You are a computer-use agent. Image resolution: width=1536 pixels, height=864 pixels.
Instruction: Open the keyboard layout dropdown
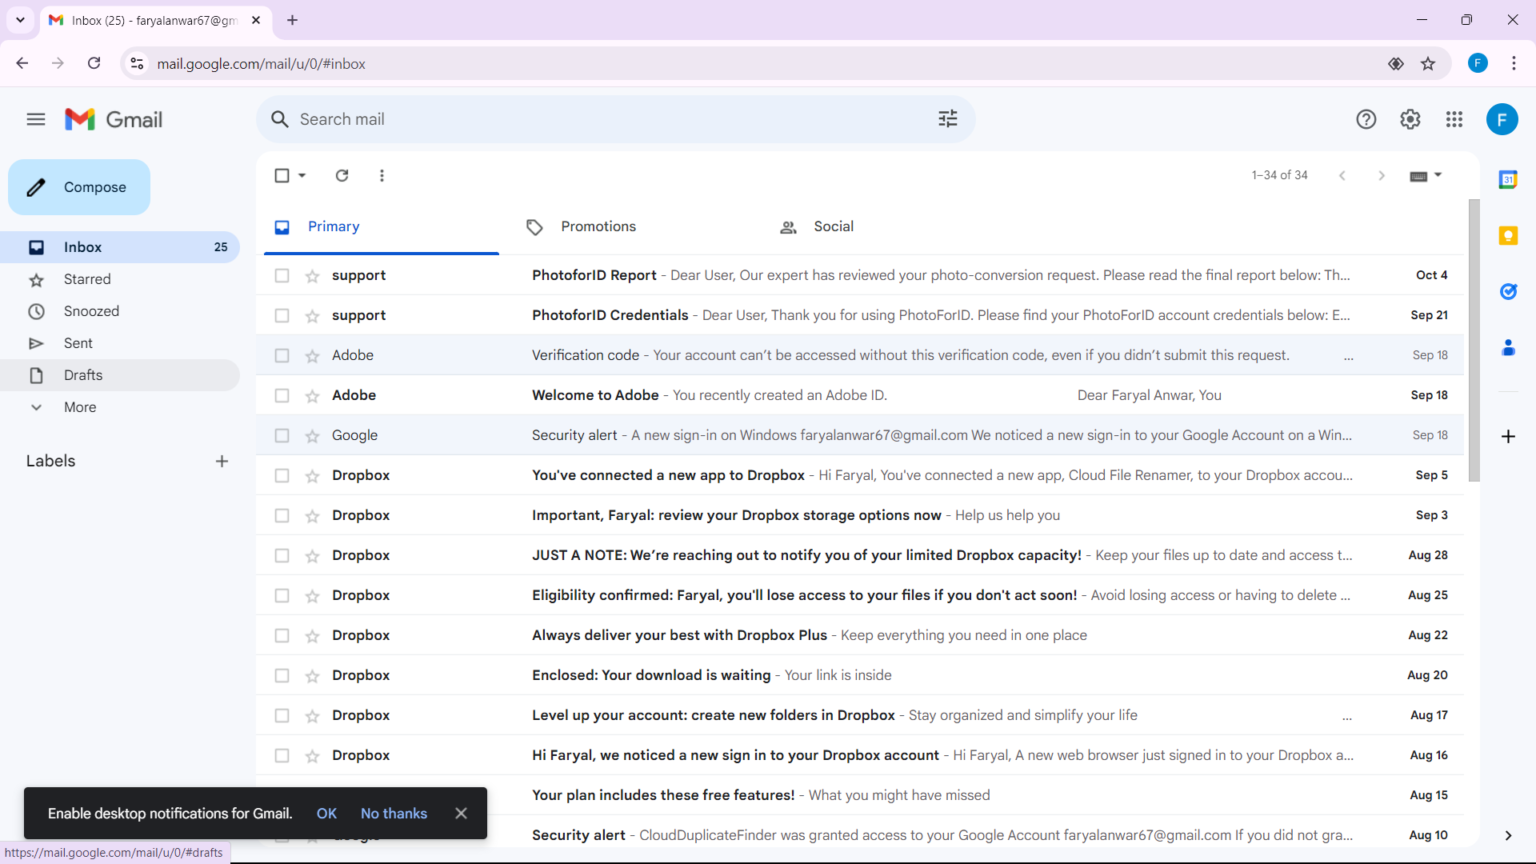1426,175
